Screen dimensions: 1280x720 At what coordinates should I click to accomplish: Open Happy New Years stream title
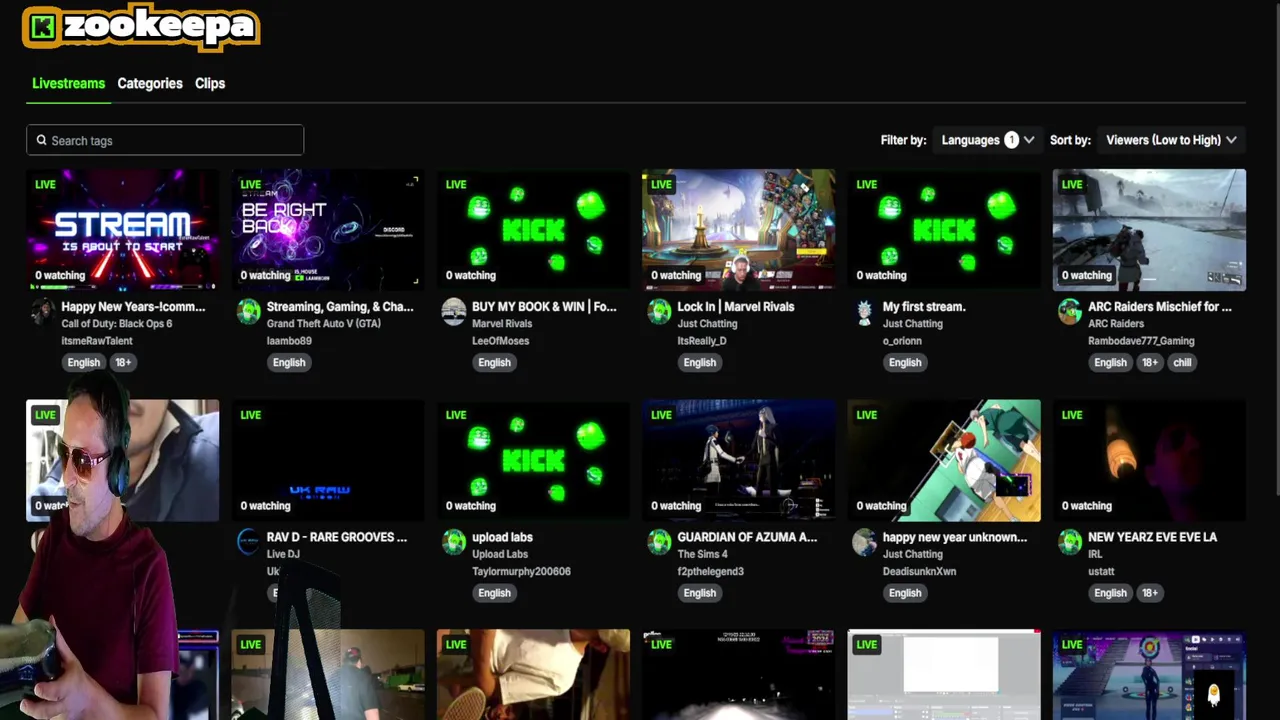[x=133, y=307]
